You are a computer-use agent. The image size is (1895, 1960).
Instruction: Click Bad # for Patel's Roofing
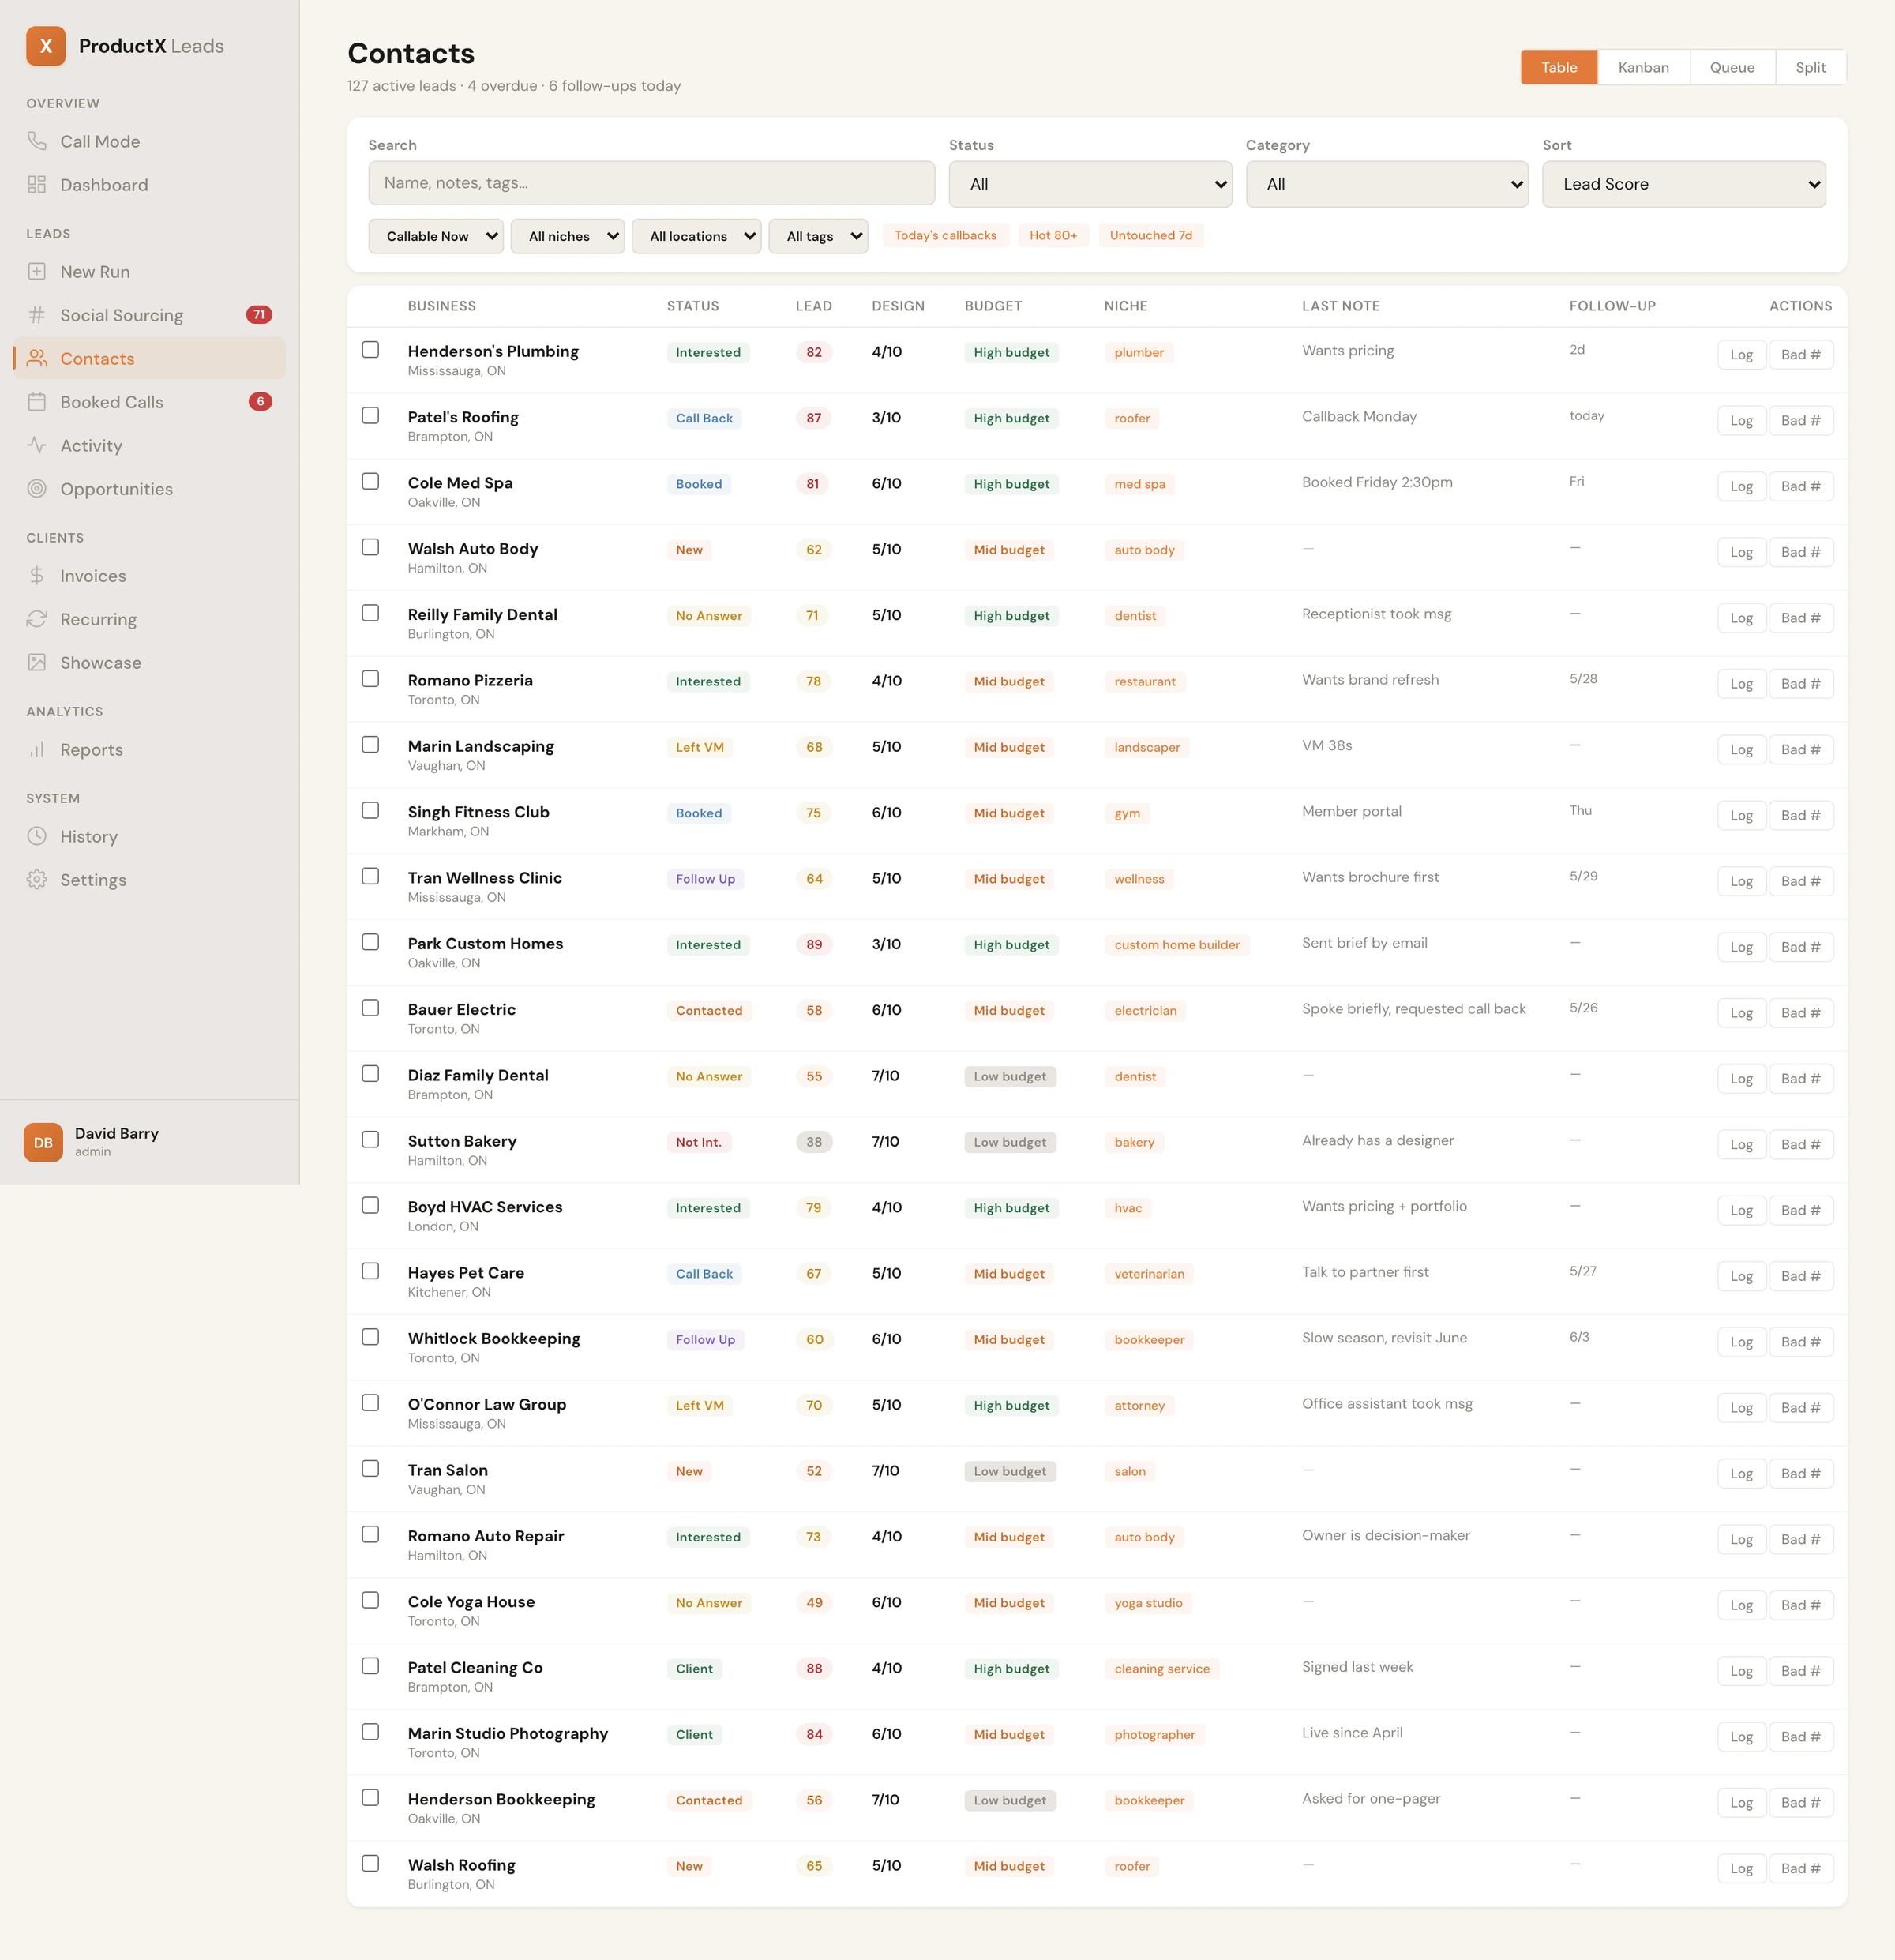1801,421
